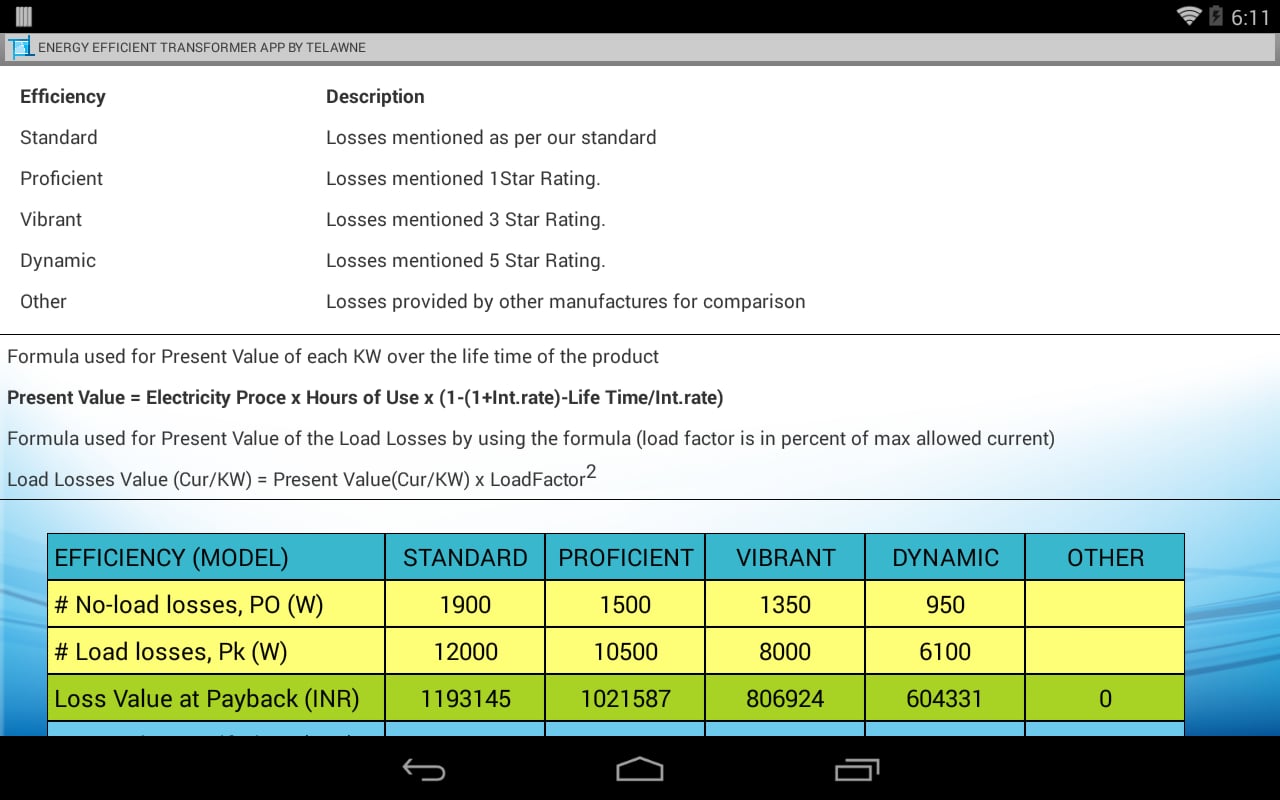Select Dynamic loss value 604331

945,698
